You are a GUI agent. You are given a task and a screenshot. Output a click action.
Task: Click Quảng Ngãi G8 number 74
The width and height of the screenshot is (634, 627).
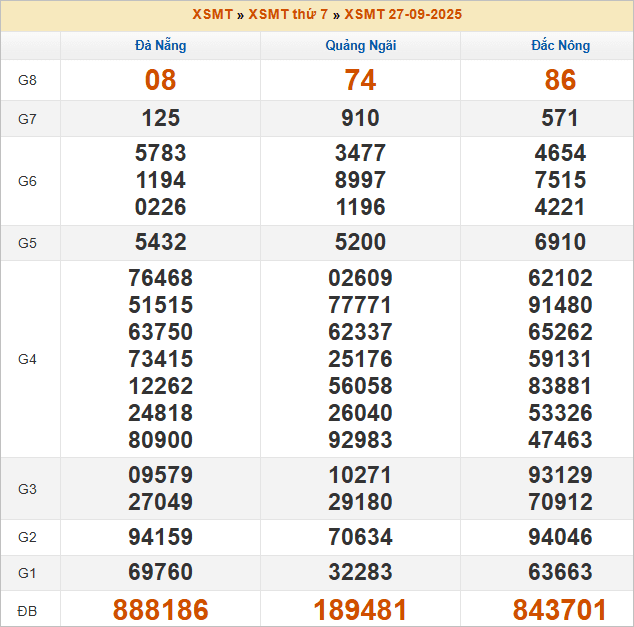point(360,81)
